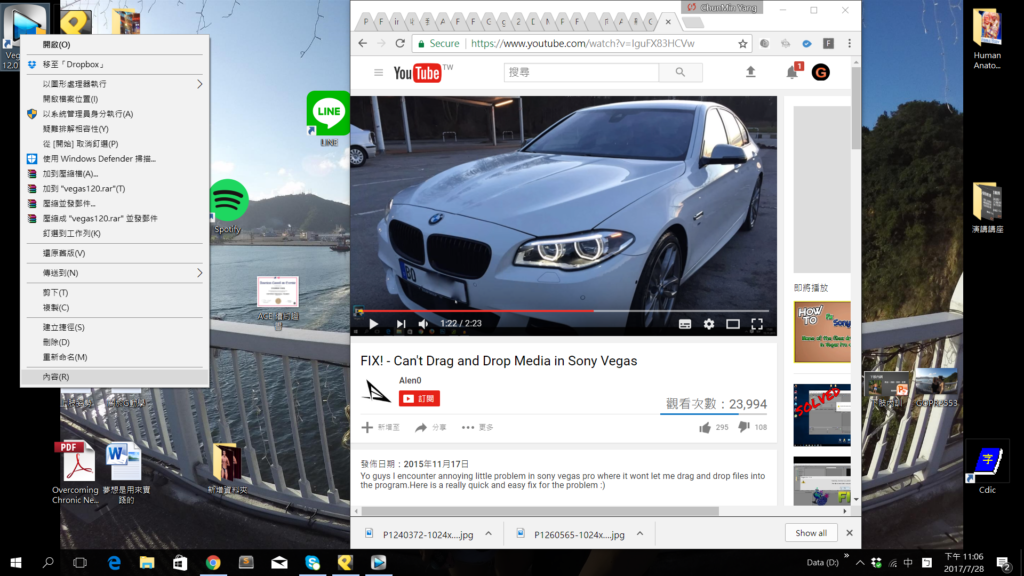The image size is (1024, 576).
Task: Mute the video with the speaker icon
Action: [x=423, y=324]
